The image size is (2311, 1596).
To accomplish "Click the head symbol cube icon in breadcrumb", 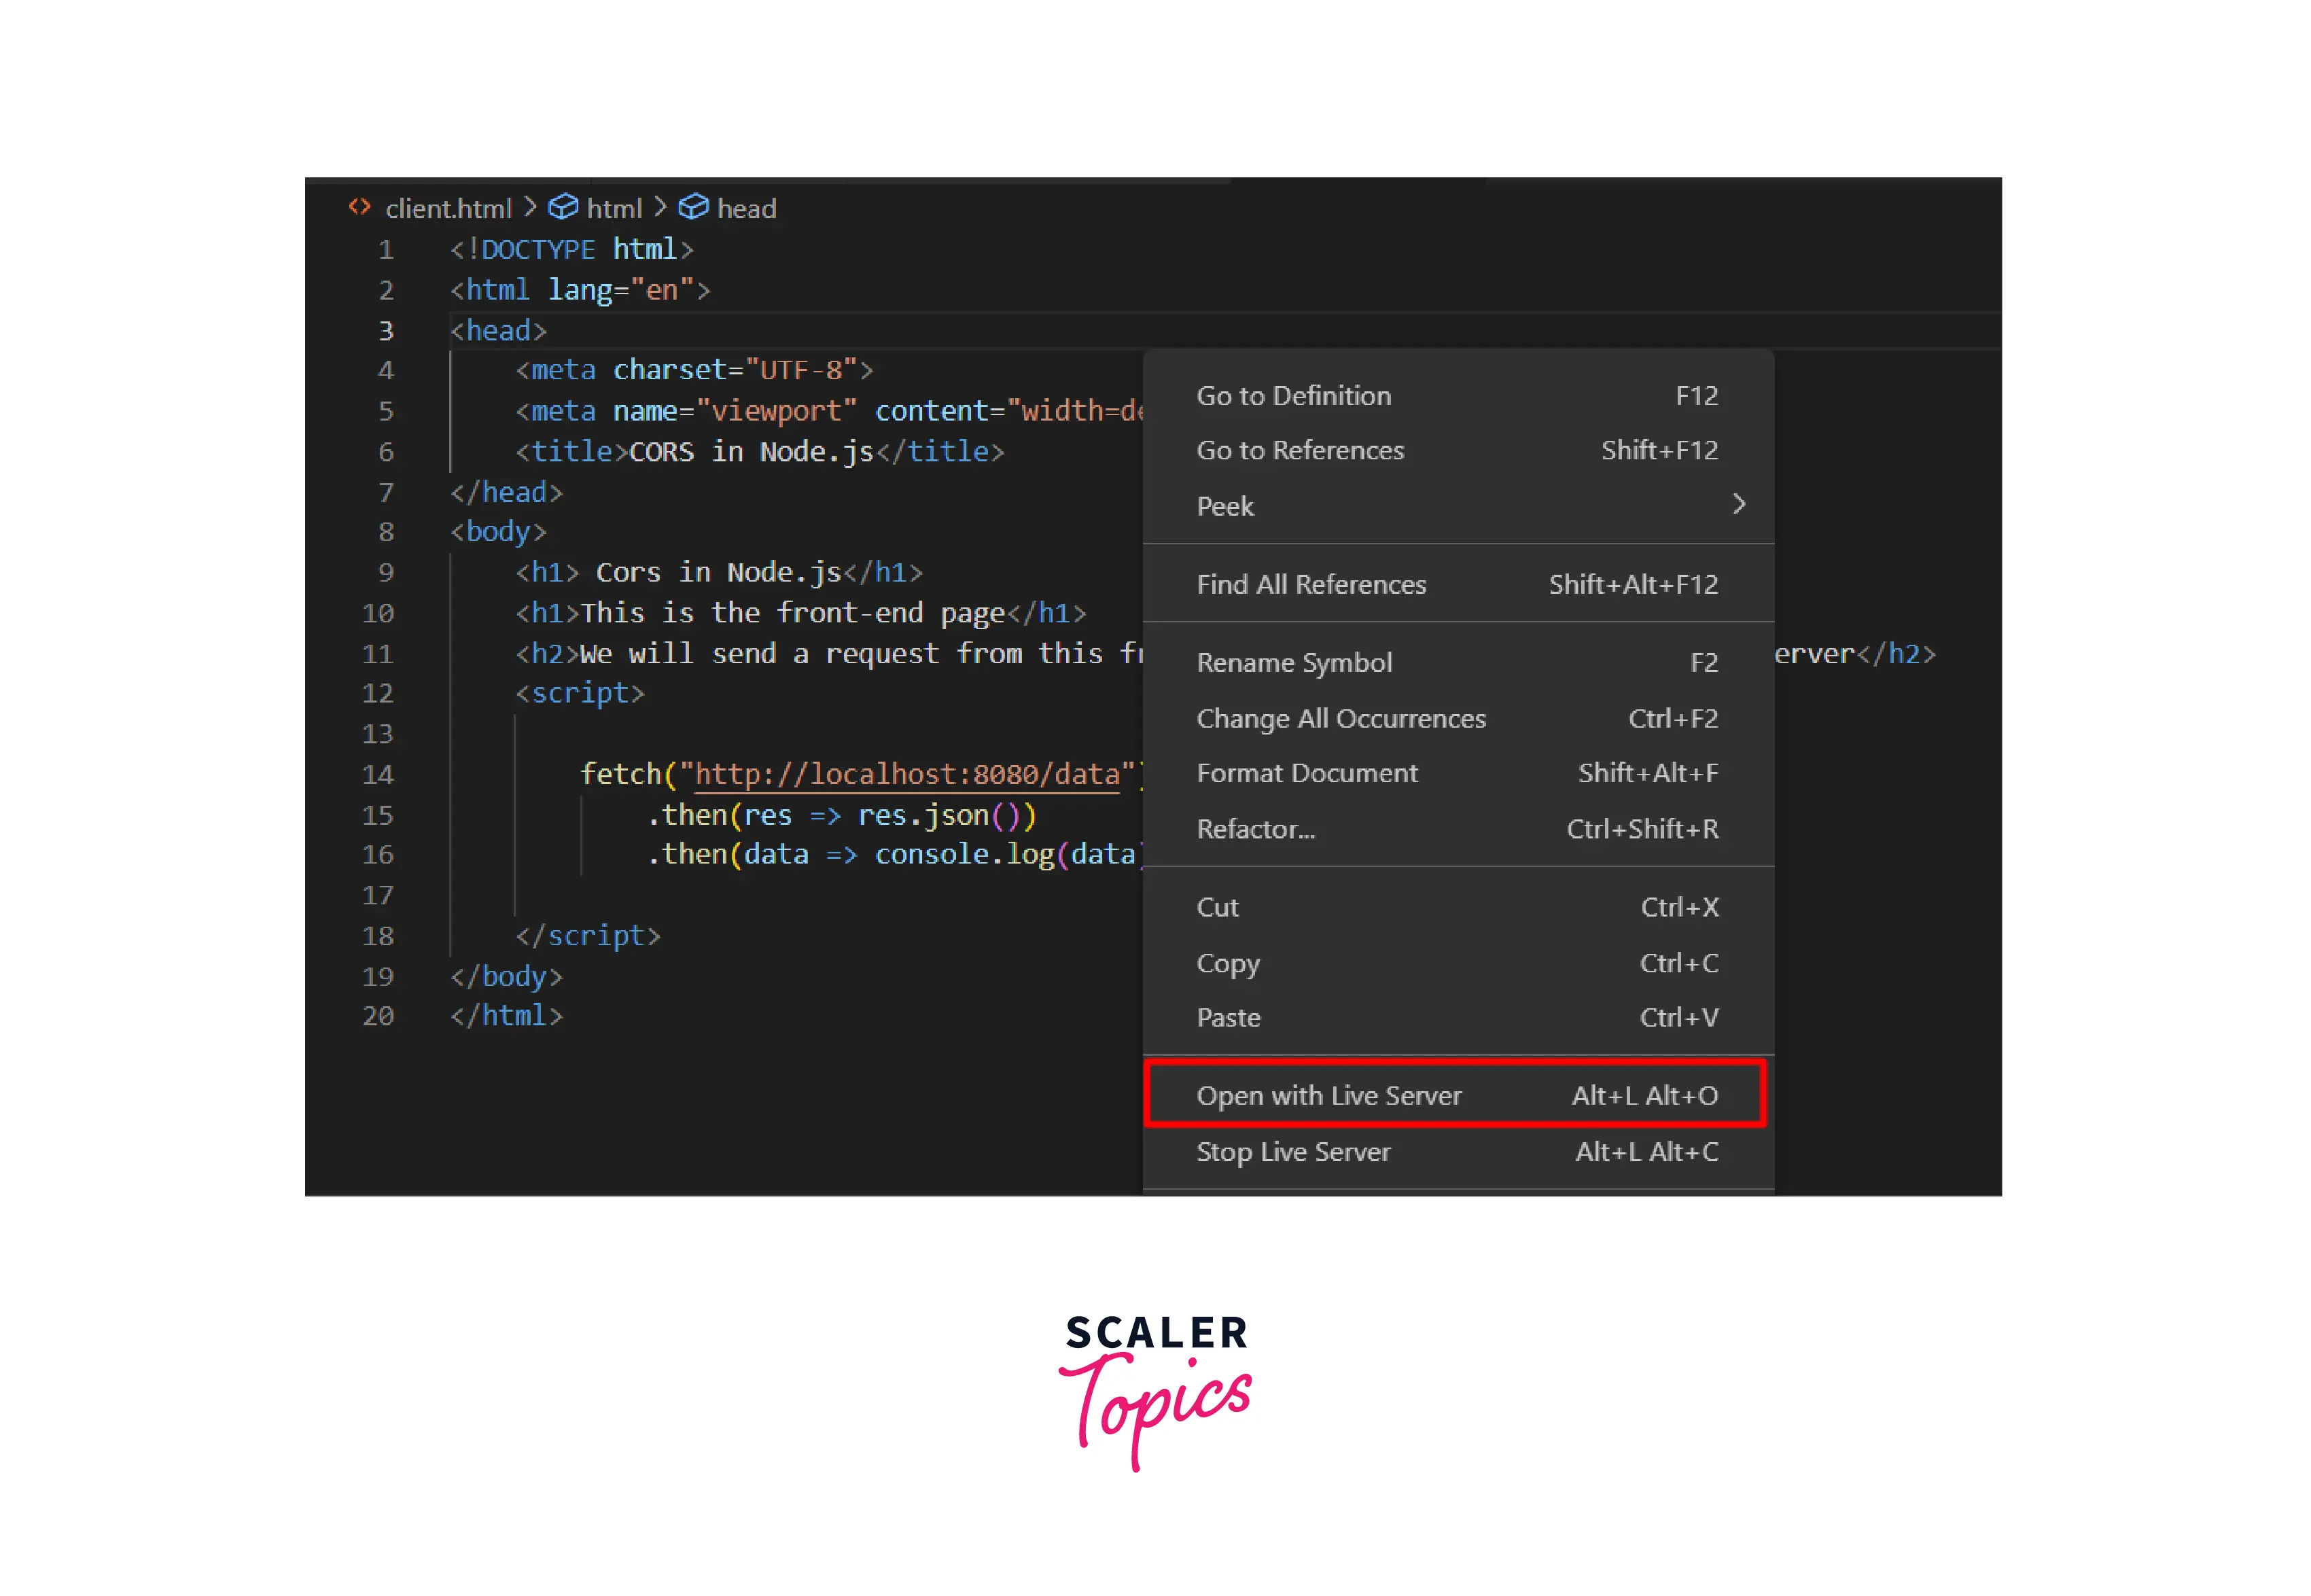I will tap(693, 207).
